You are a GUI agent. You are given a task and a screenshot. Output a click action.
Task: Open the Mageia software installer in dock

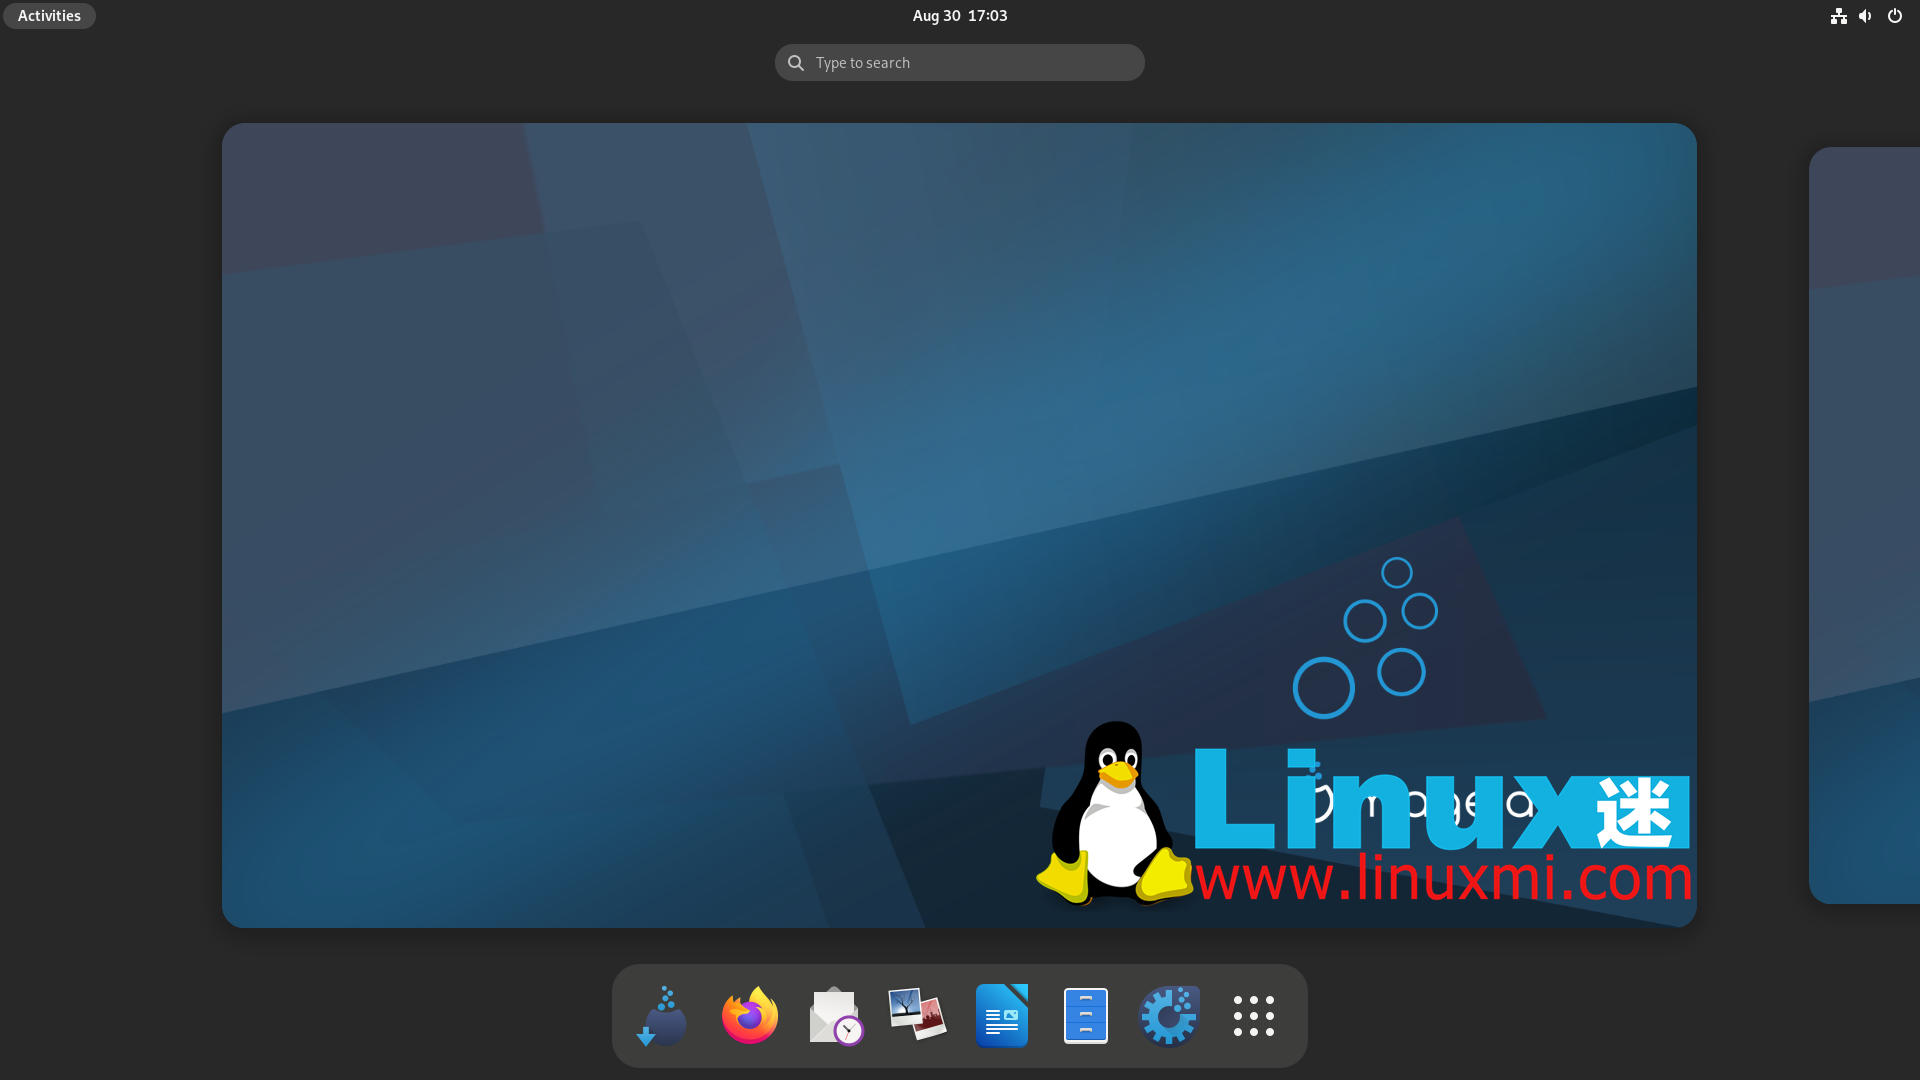click(x=663, y=1016)
